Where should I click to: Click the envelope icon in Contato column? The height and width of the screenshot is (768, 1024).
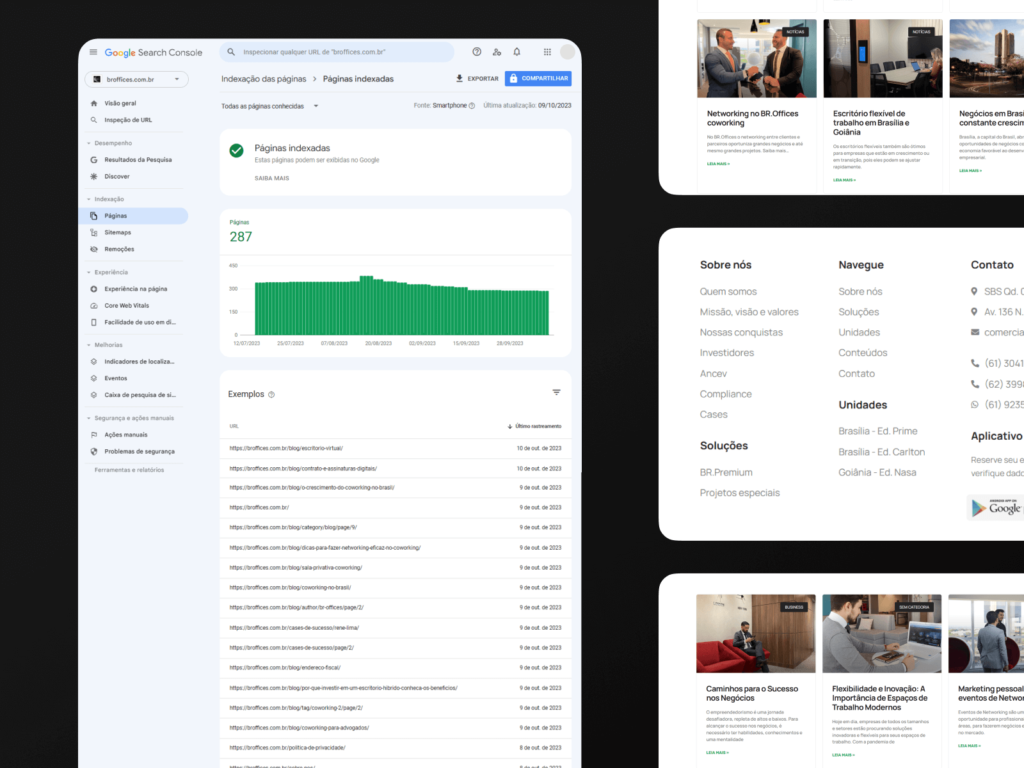coord(975,332)
